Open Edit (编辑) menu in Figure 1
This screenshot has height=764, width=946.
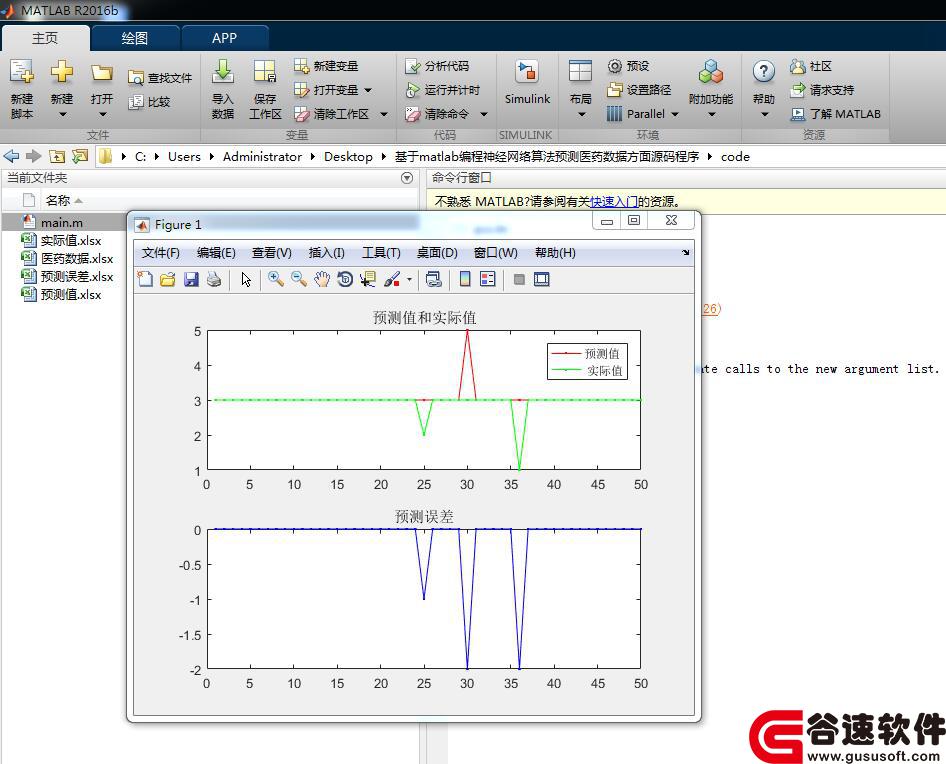pyautogui.click(x=216, y=253)
